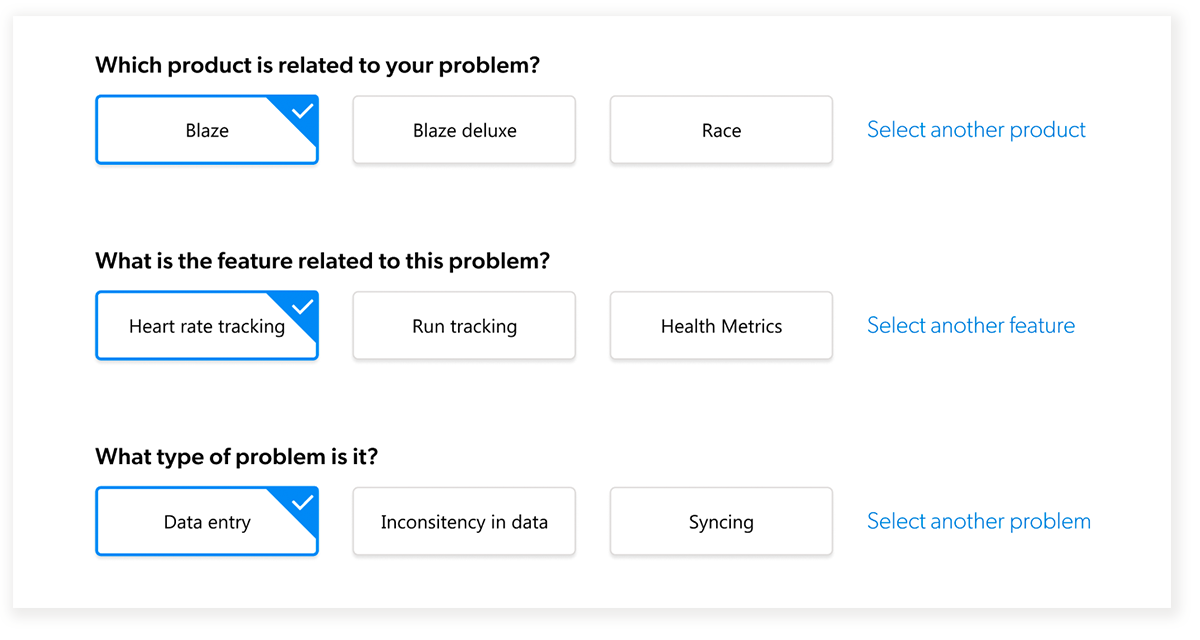Viewport: 1200px width, 640px height.
Task: Re-select the Data entry problem card
Action: [x=206, y=521]
